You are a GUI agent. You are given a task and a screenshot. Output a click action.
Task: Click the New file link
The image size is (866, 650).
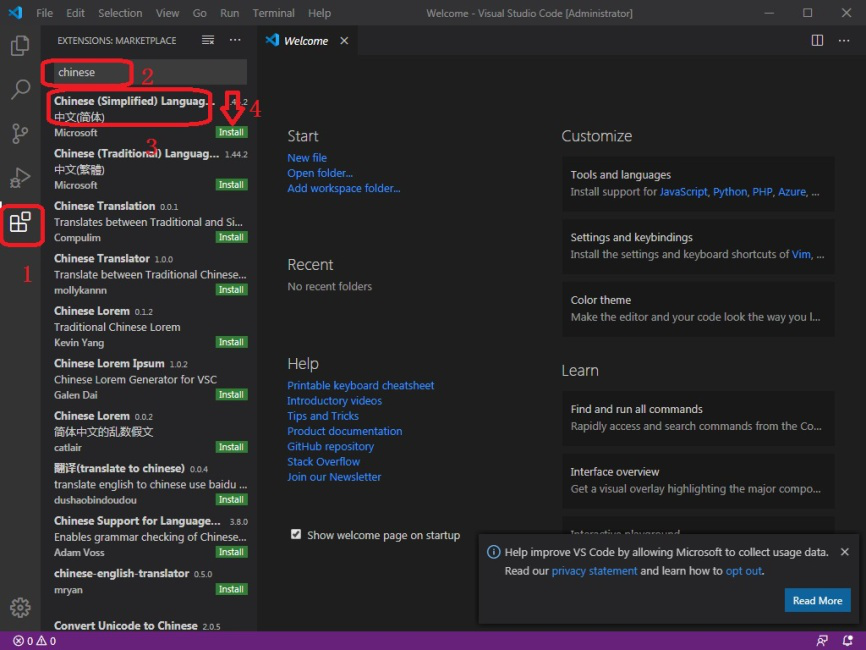(307, 158)
